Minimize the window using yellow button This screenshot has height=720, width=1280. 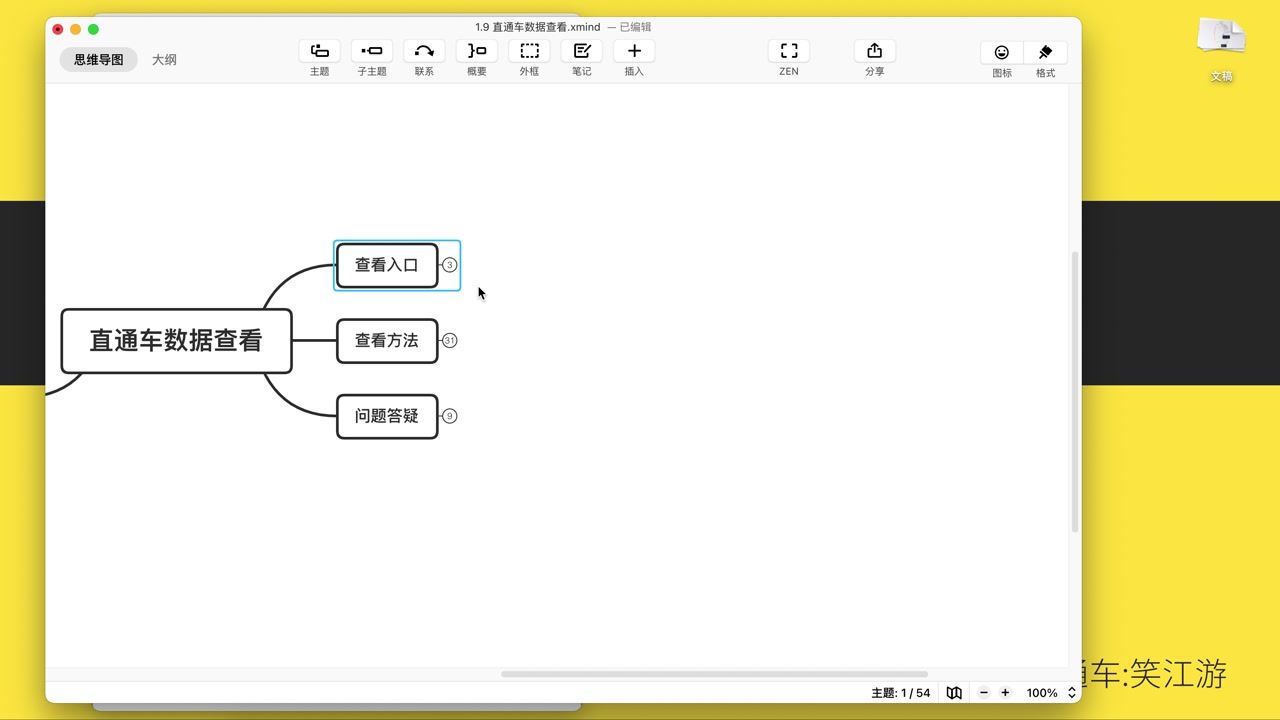coord(76,29)
